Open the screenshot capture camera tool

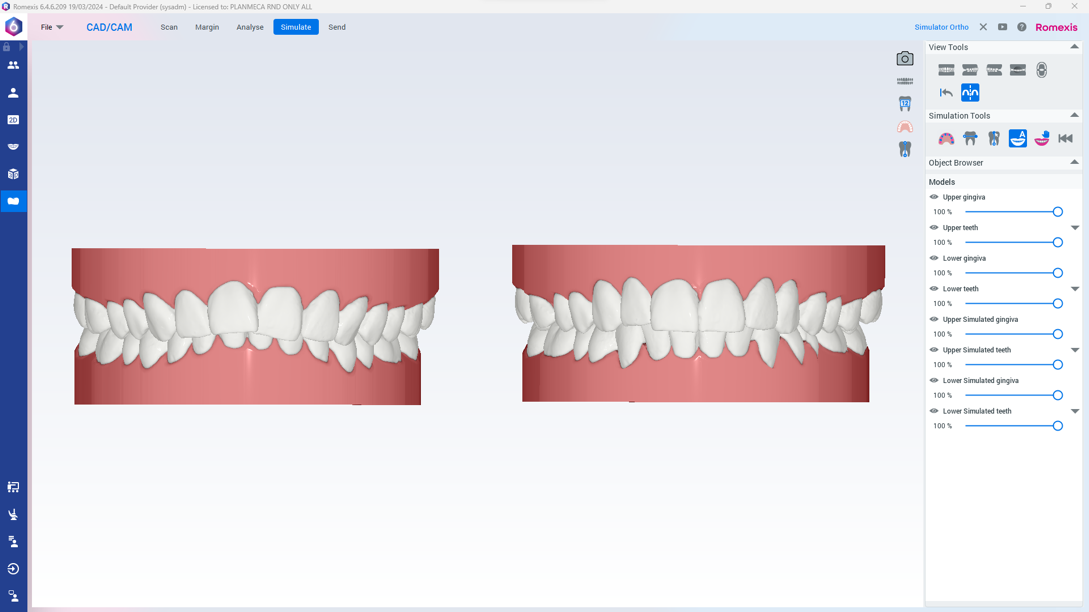pyautogui.click(x=904, y=59)
